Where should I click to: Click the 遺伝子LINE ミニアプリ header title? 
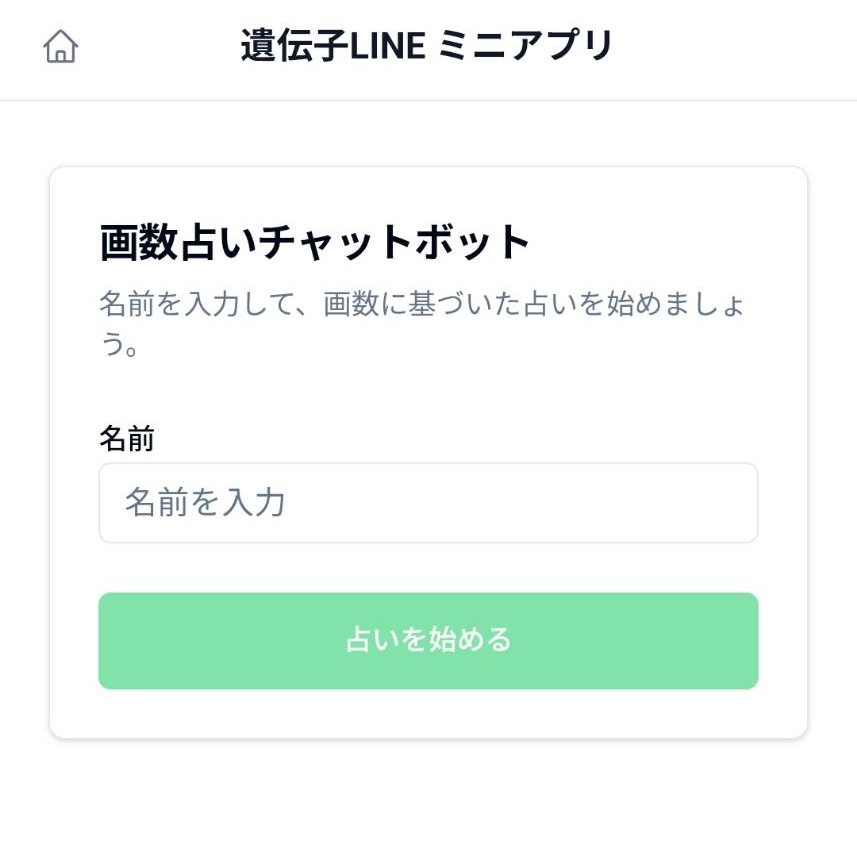coord(427,46)
